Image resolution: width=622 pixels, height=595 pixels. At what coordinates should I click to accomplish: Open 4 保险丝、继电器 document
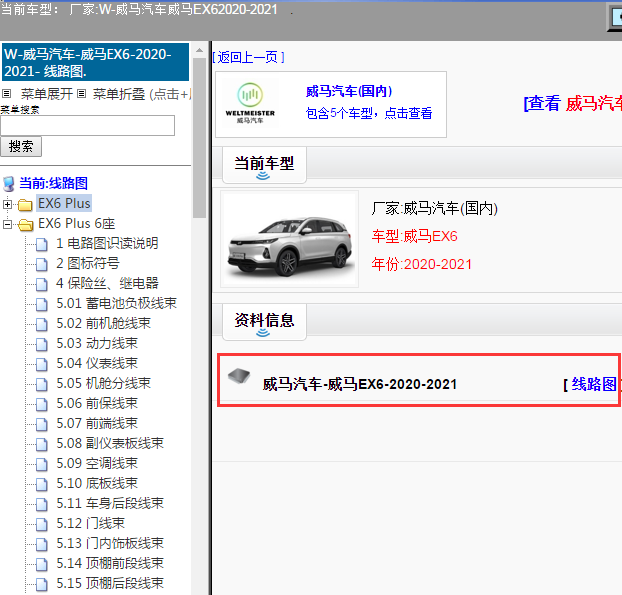(107, 284)
